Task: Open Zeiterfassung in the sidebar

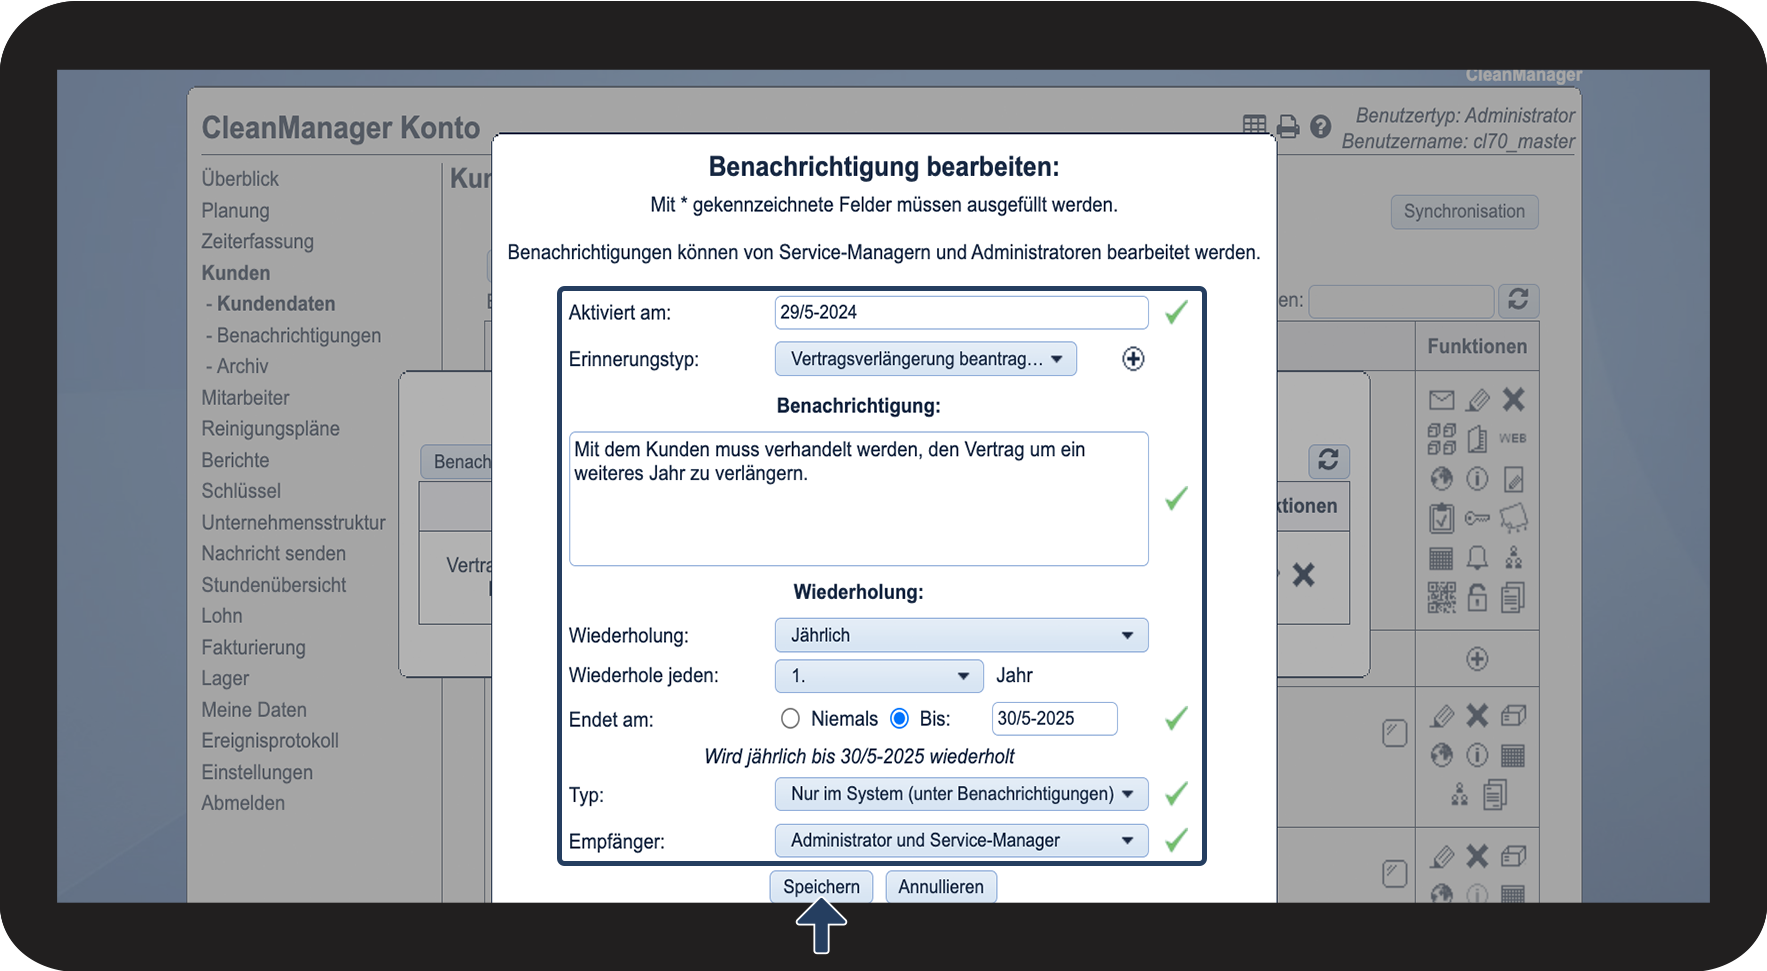Action: click(x=257, y=242)
